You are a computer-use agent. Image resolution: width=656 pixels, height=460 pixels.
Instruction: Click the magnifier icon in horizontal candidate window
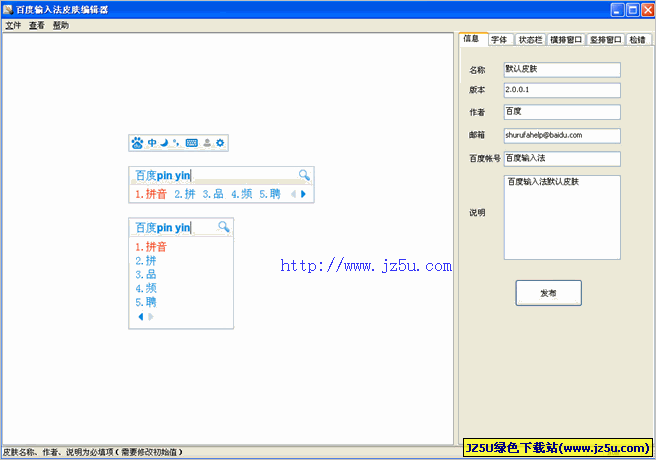304,175
